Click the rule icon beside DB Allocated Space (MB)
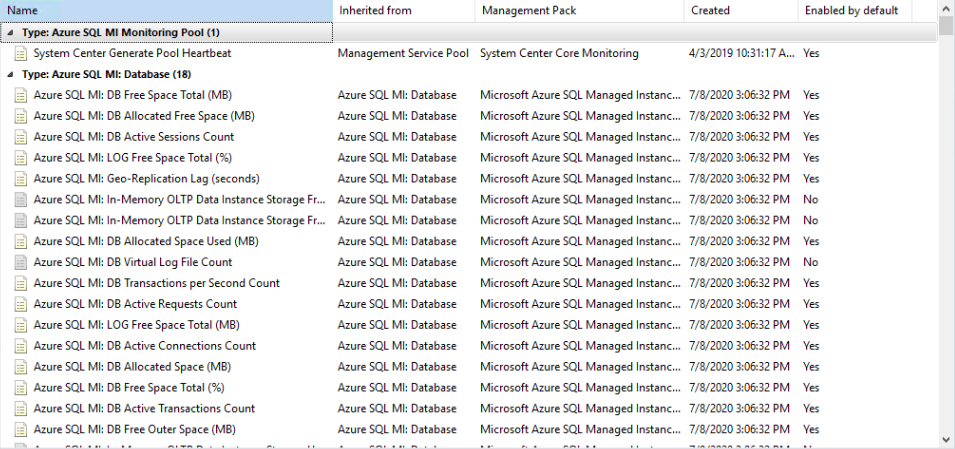Viewport: 955px width, 449px height. click(21, 367)
